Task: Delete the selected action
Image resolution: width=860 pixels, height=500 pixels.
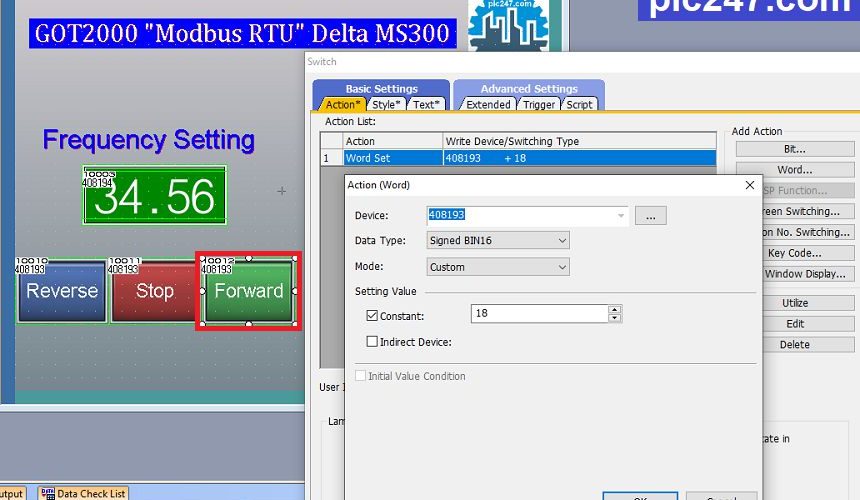Action: pyautogui.click(x=808, y=345)
